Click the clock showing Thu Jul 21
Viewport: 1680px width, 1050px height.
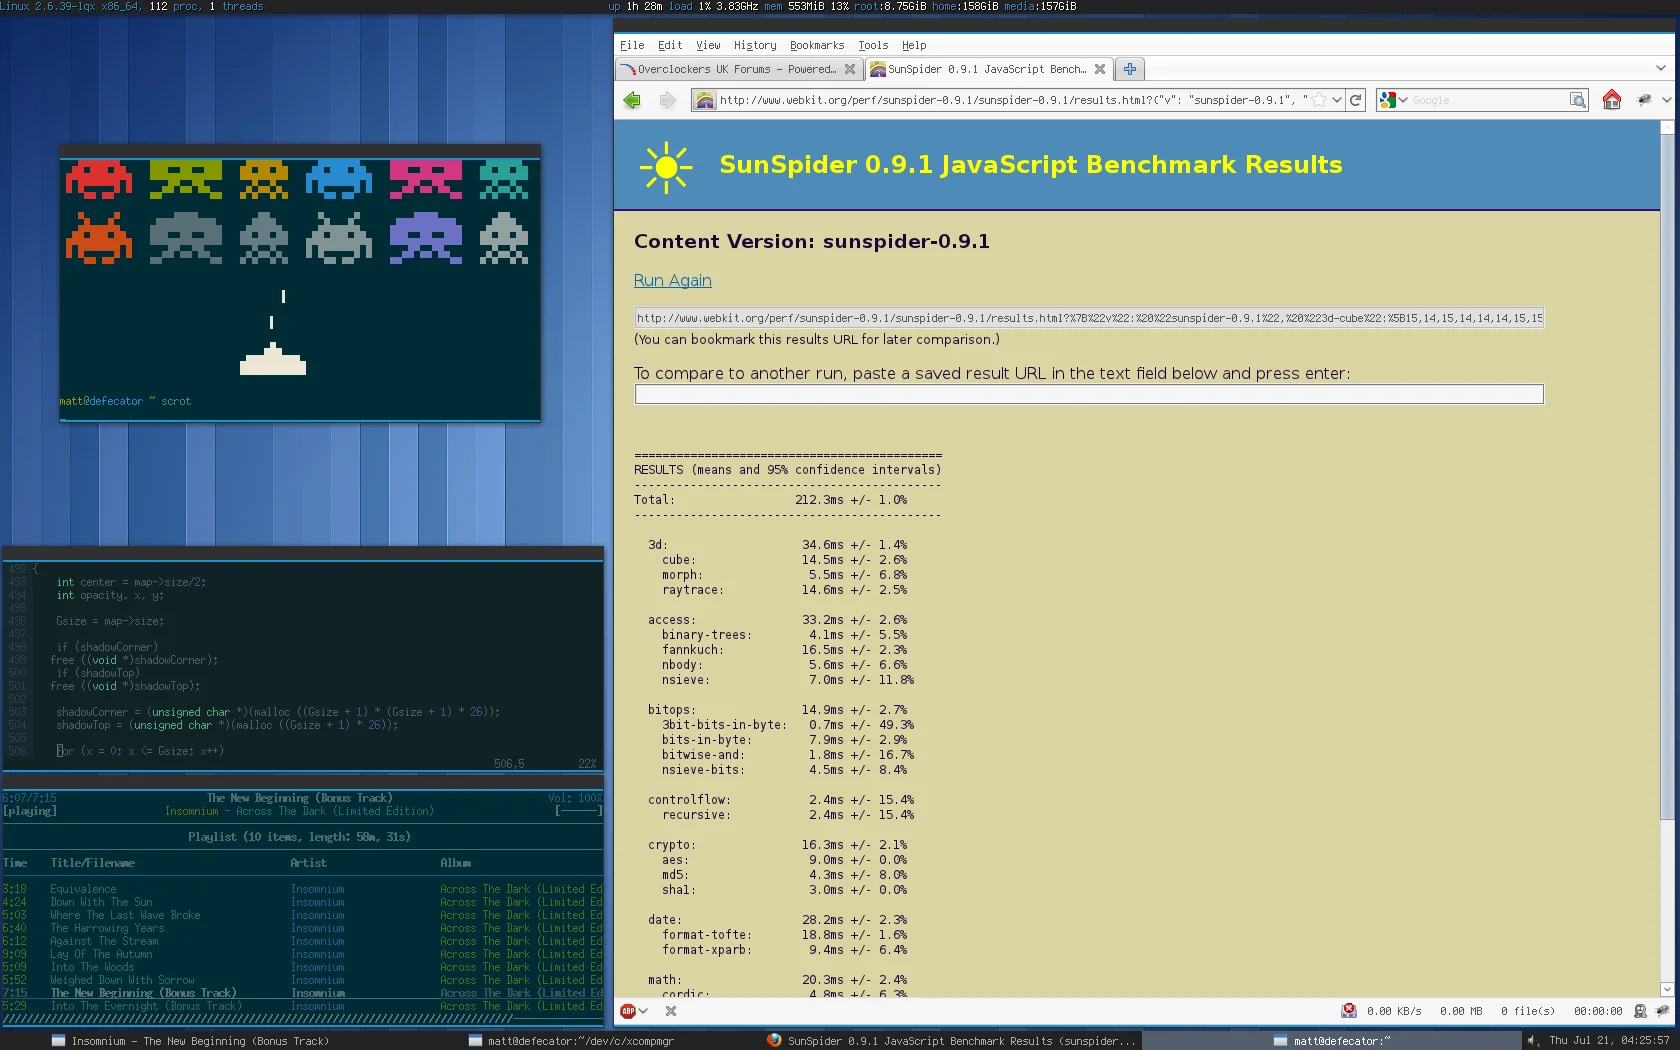1609,1041
